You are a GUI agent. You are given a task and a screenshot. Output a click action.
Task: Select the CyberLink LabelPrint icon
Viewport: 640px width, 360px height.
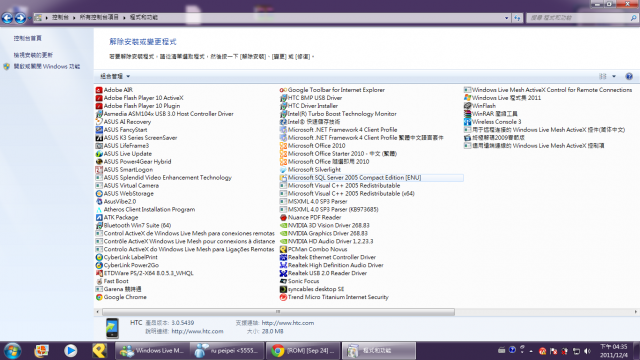point(99,257)
